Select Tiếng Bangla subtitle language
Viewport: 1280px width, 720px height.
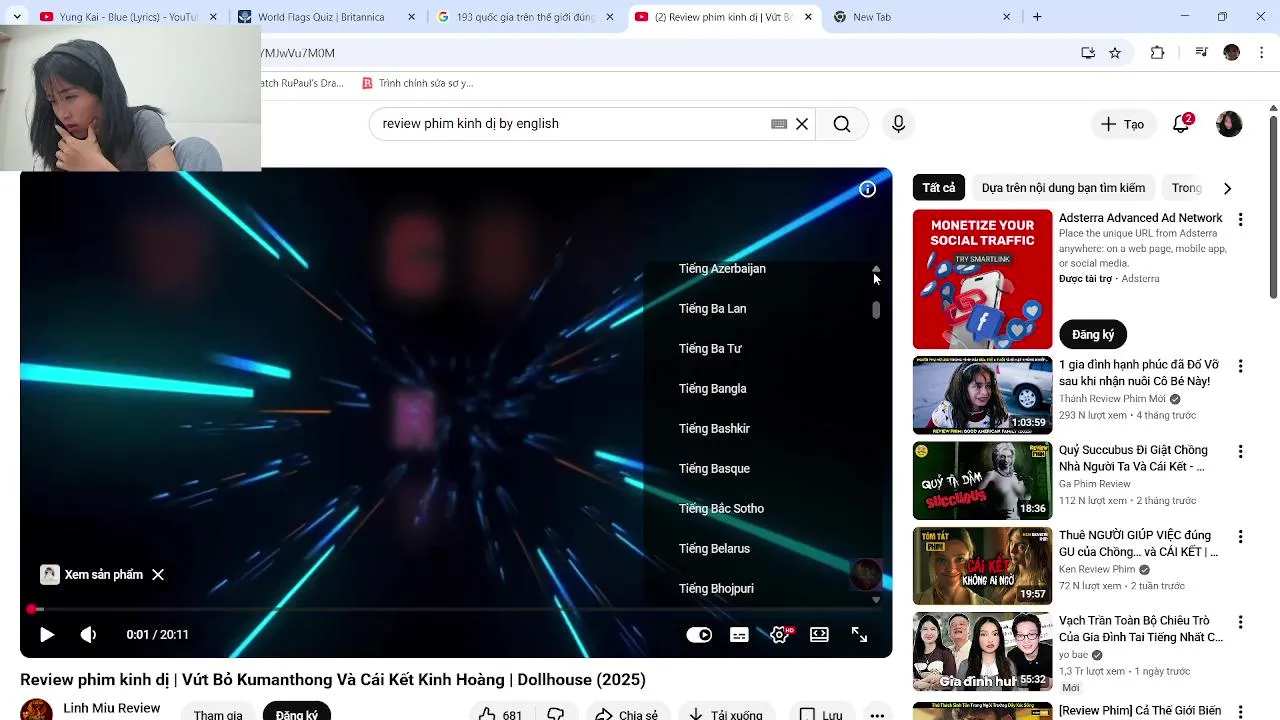click(x=712, y=389)
